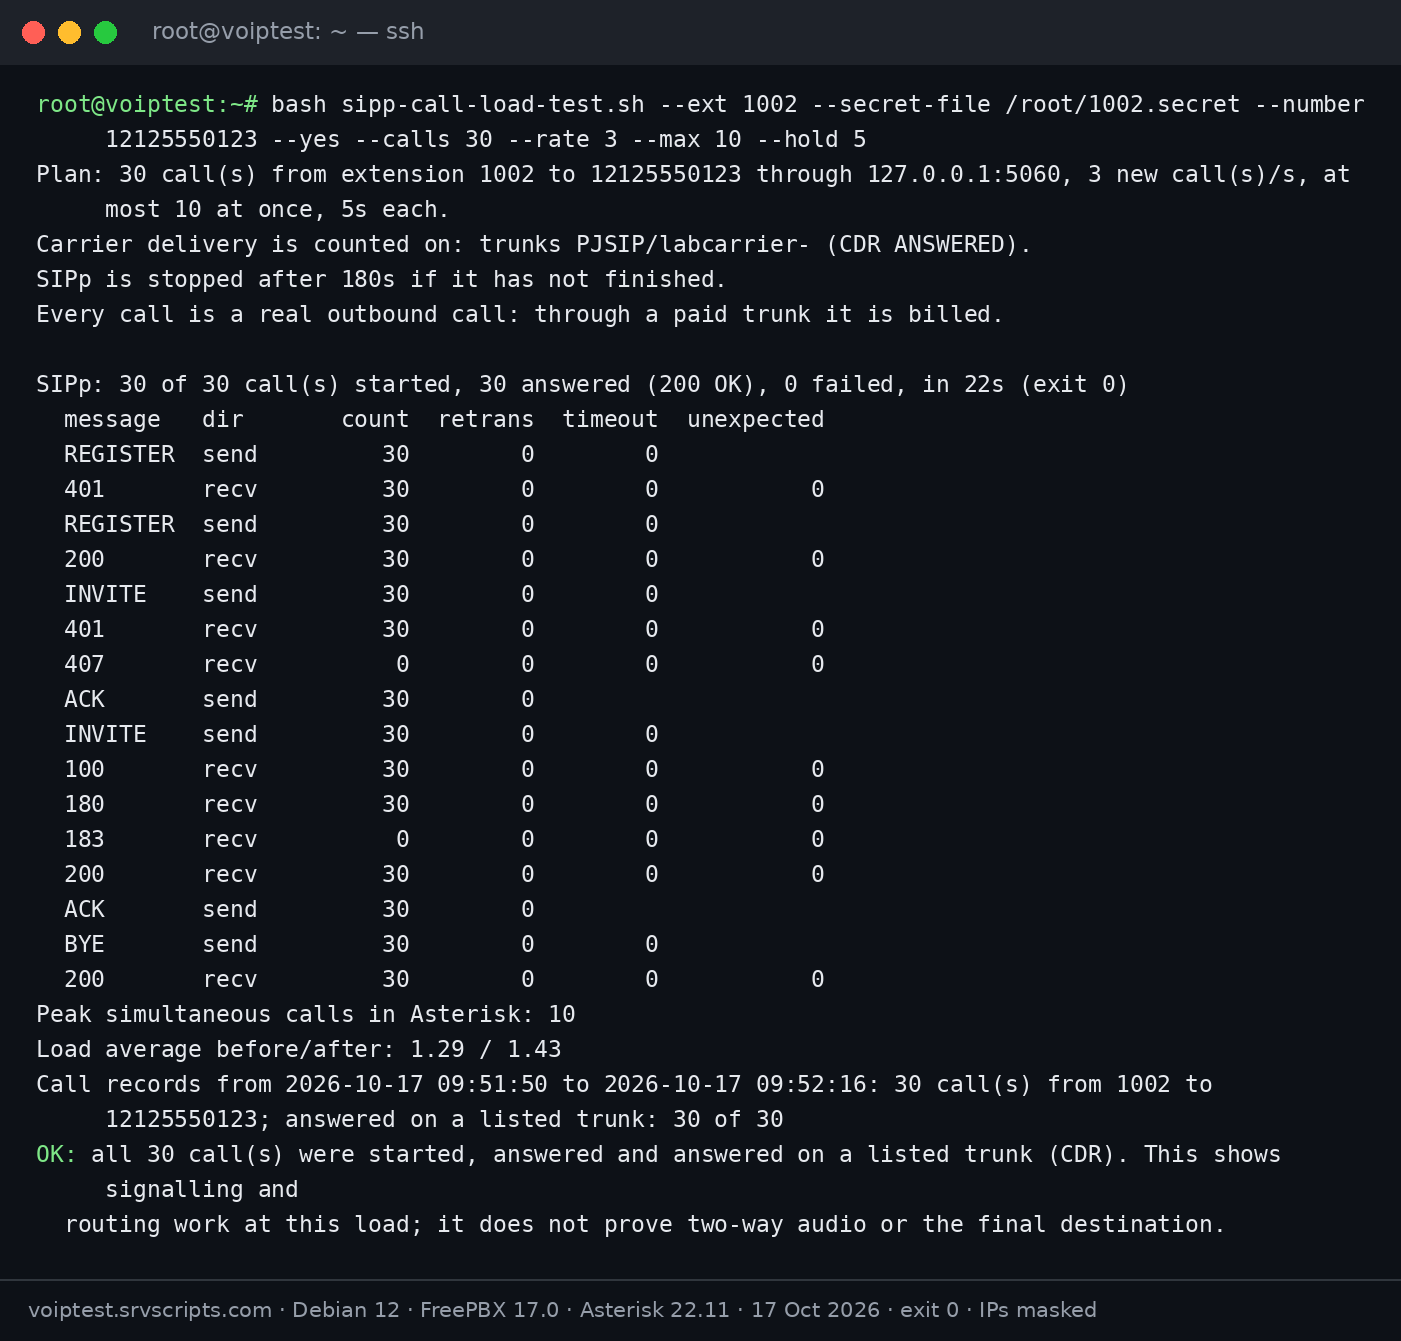Click the "routing work at this load" line
This screenshot has height=1341, width=1401.
[x=645, y=1224]
